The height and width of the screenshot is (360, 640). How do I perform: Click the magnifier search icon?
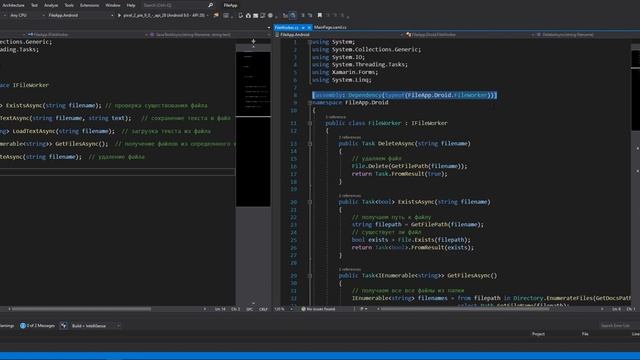211,5
